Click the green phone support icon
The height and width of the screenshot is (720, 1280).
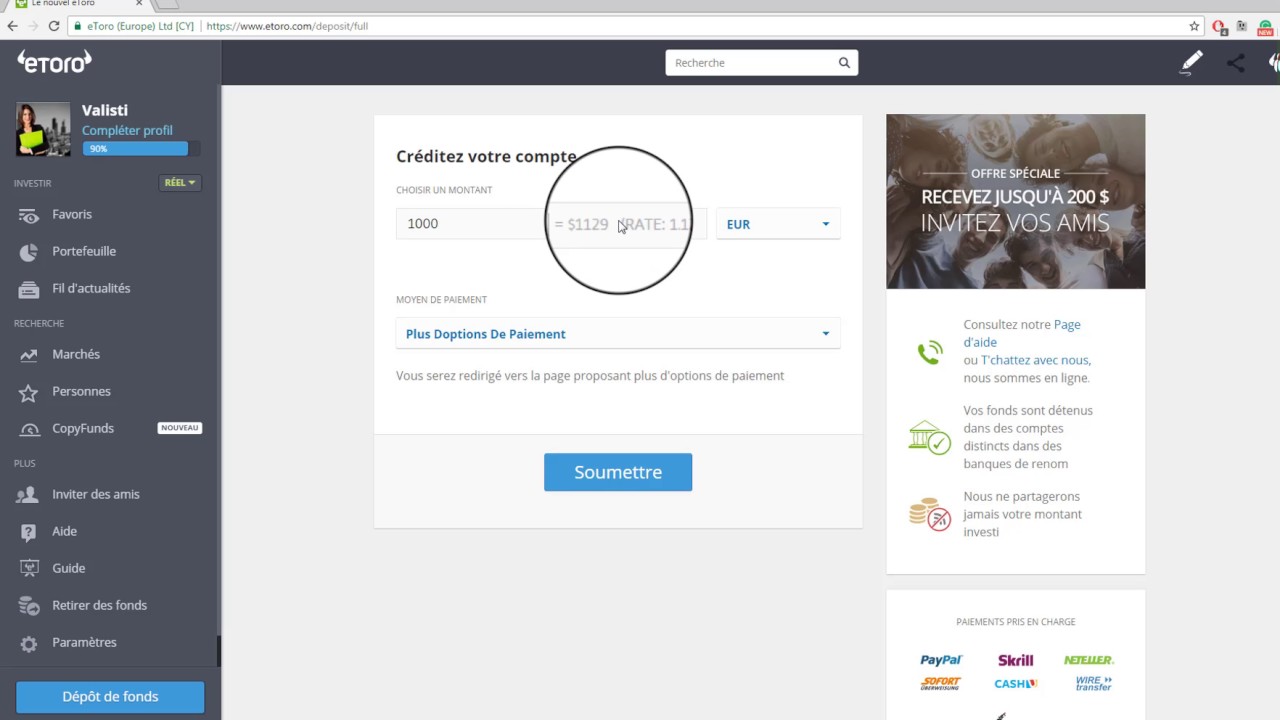[x=930, y=352]
